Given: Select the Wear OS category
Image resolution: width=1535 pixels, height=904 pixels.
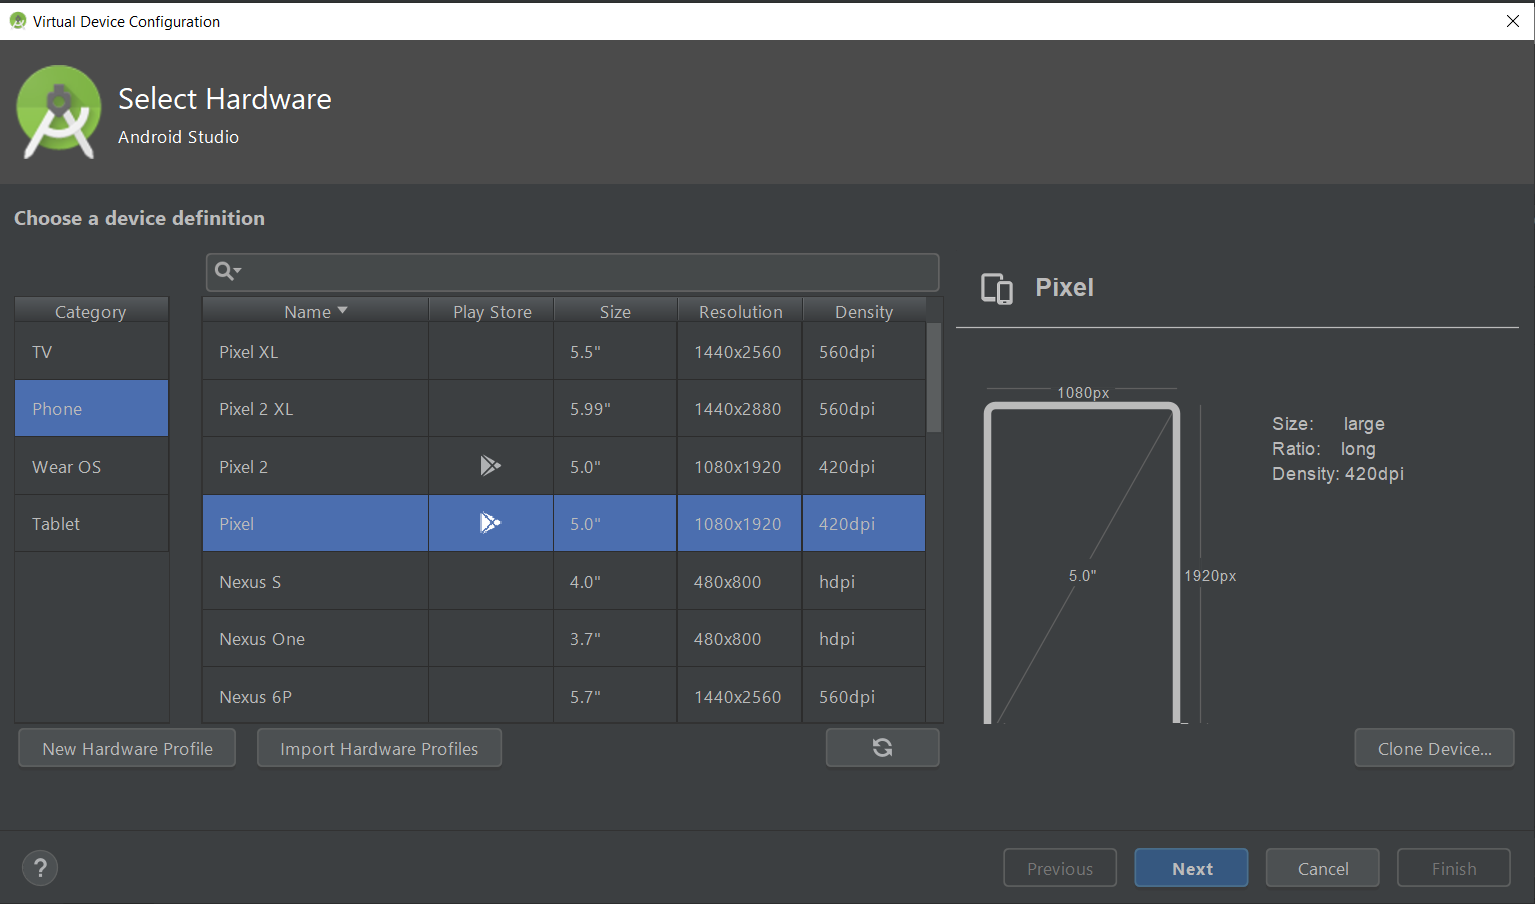Looking at the screenshot, I should pos(91,467).
